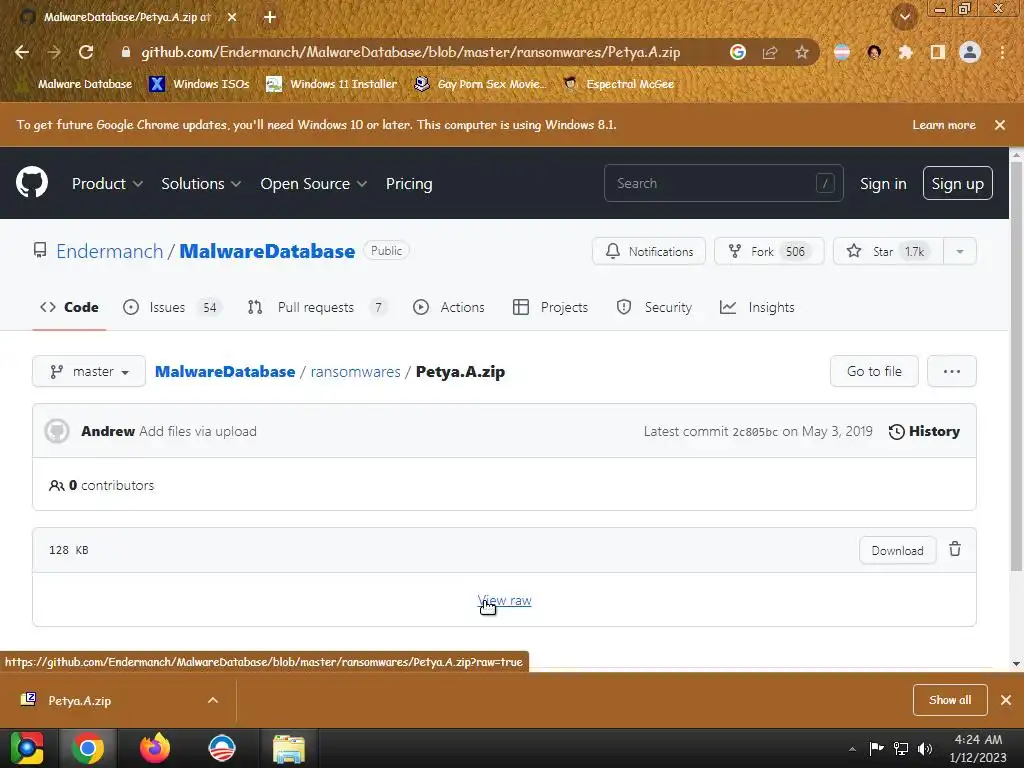Open the Endermanch user link
The image size is (1024, 768).
[110, 251]
